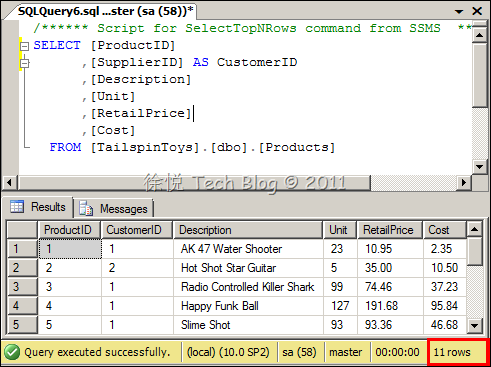The height and width of the screenshot is (367, 491).
Task: Click the editor horizontal scrollbar thumb
Action: 194,183
